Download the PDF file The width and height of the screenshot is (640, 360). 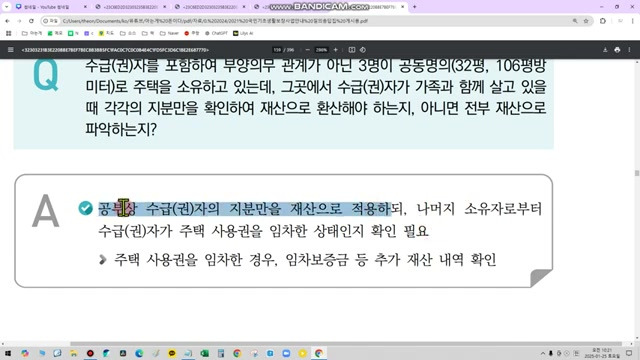coord(605,50)
